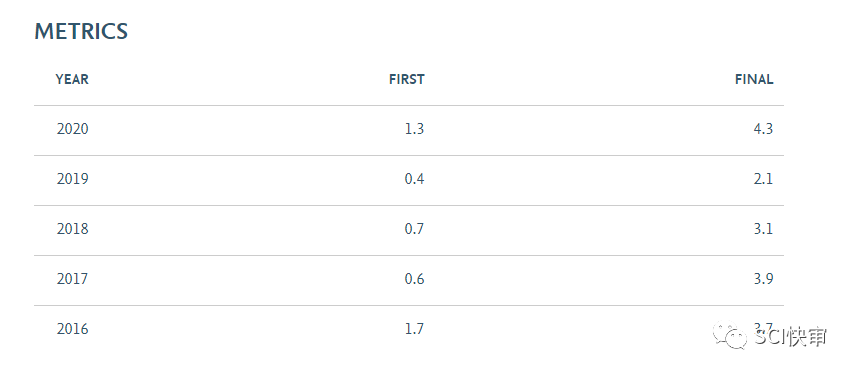Click the 2.1 final value for 2019
The image size is (855, 374).
[x=763, y=179]
